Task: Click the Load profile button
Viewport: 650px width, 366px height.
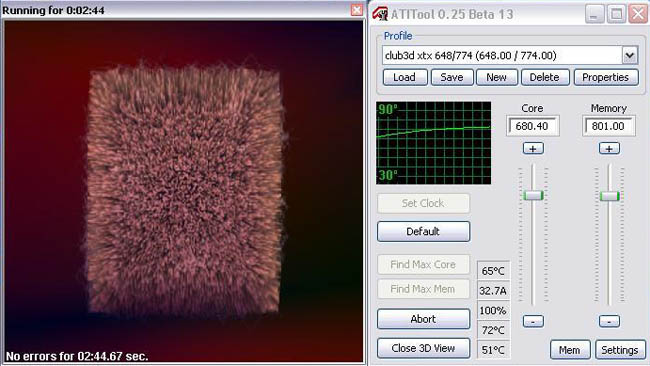Action: click(405, 78)
